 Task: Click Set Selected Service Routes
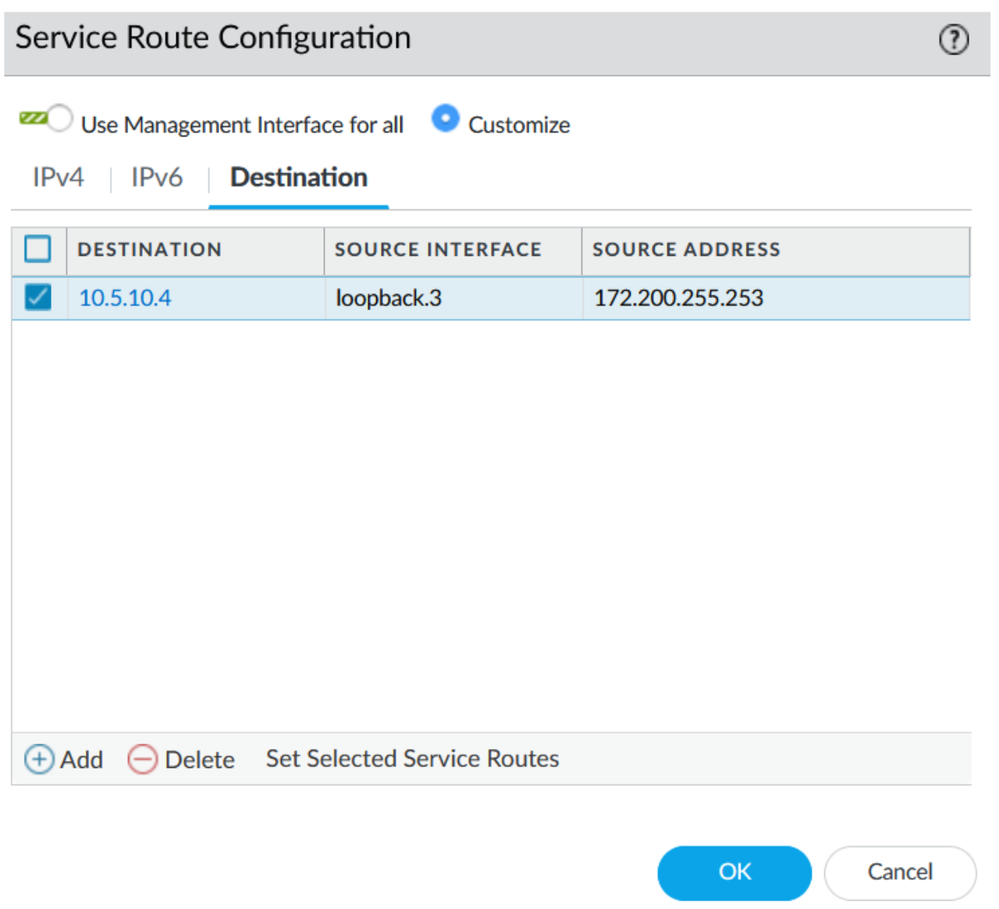coord(412,759)
